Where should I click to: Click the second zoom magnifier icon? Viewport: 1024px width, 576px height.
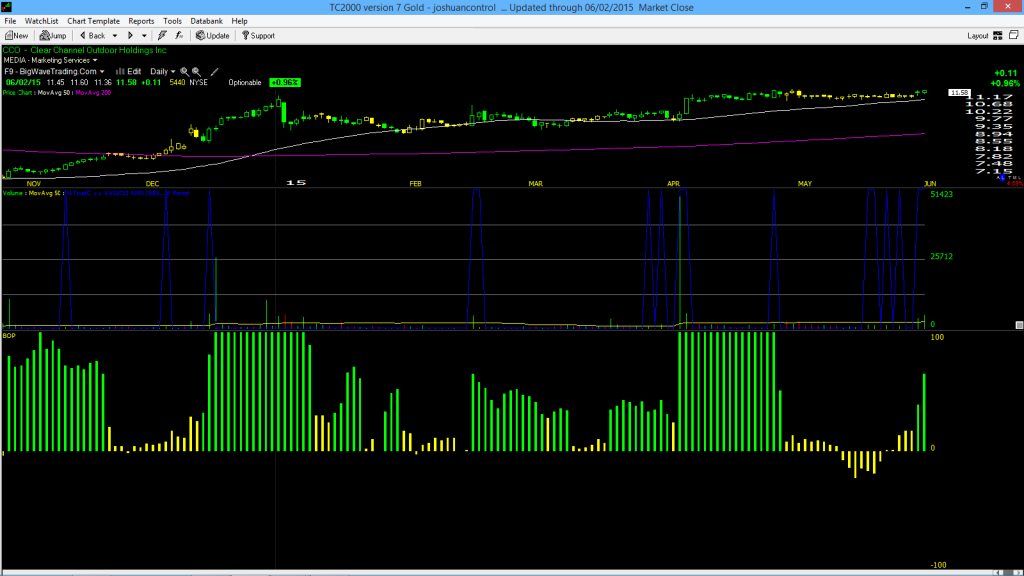point(196,72)
